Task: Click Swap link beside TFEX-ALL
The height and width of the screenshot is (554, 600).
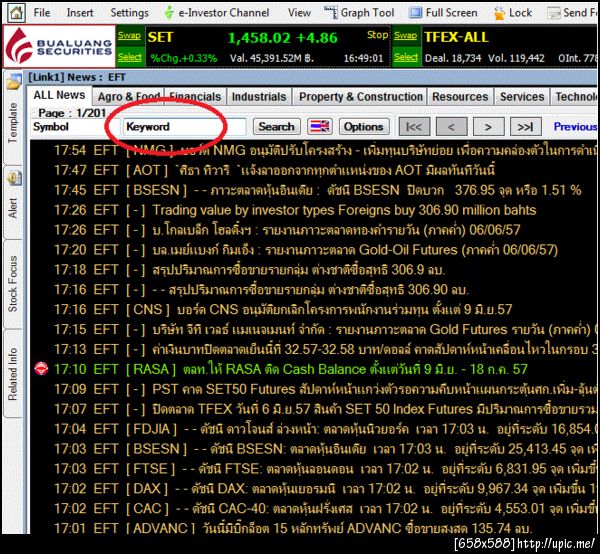Action: pos(406,35)
